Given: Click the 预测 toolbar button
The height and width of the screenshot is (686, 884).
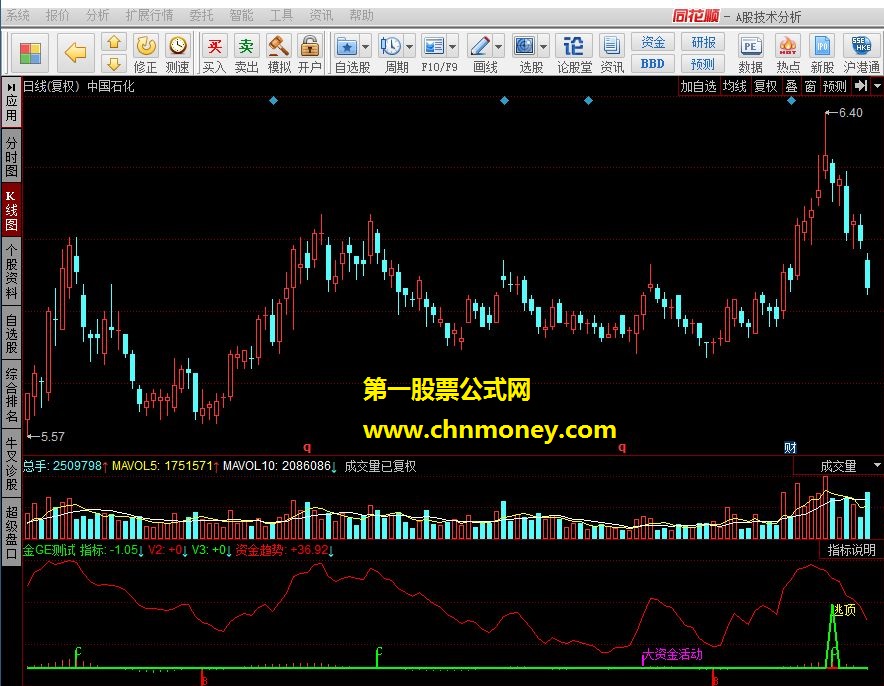Looking at the screenshot, I should (x=702, y=64).
